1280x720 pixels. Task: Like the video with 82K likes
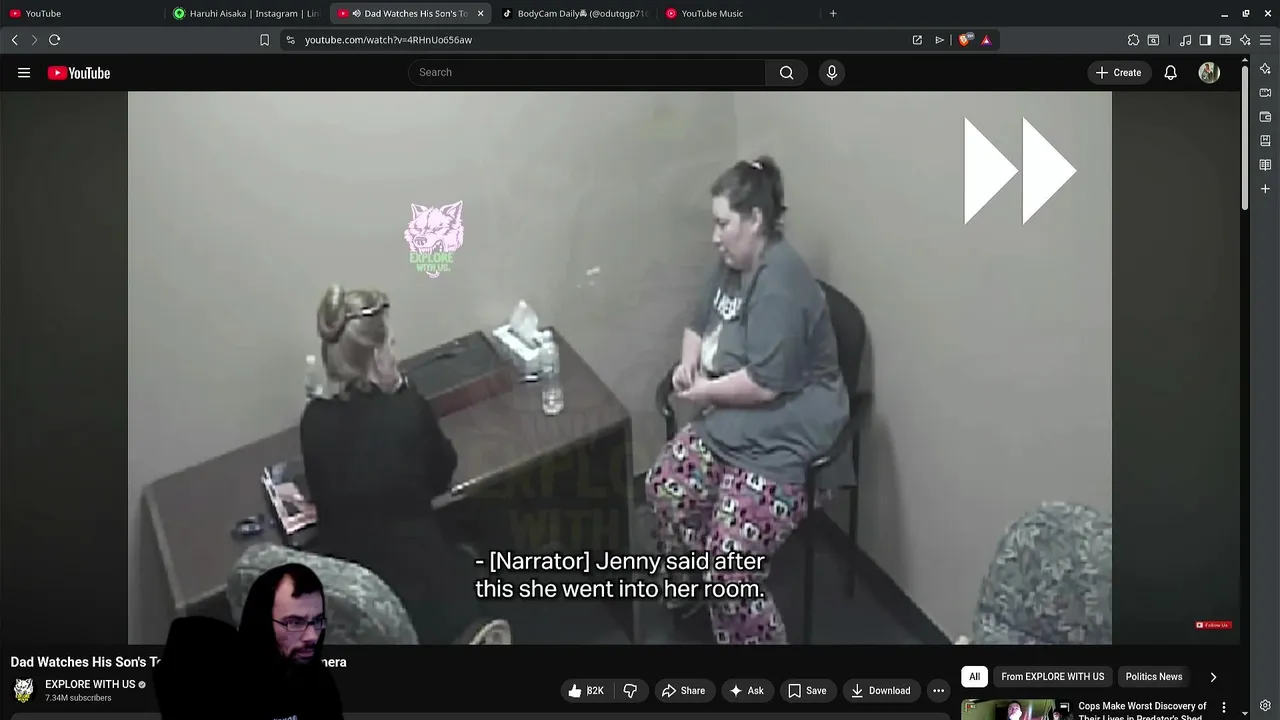[586, 691]
